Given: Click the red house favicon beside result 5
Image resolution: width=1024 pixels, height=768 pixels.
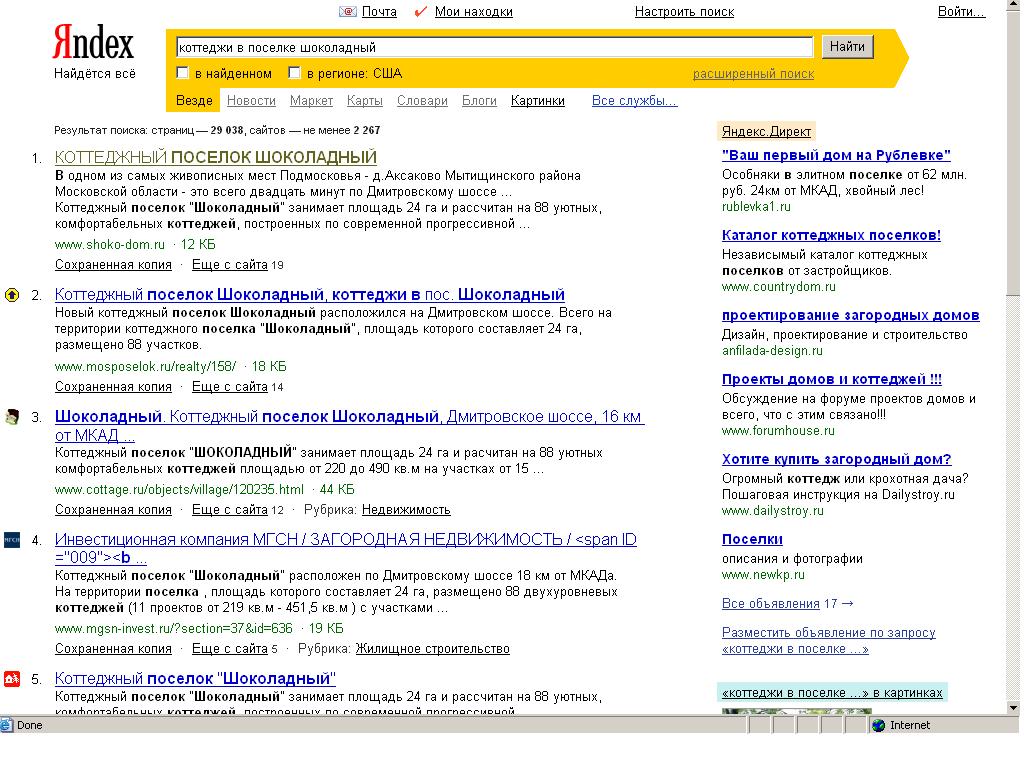Looking at the screenshot, I should click(x=12, y=679).
